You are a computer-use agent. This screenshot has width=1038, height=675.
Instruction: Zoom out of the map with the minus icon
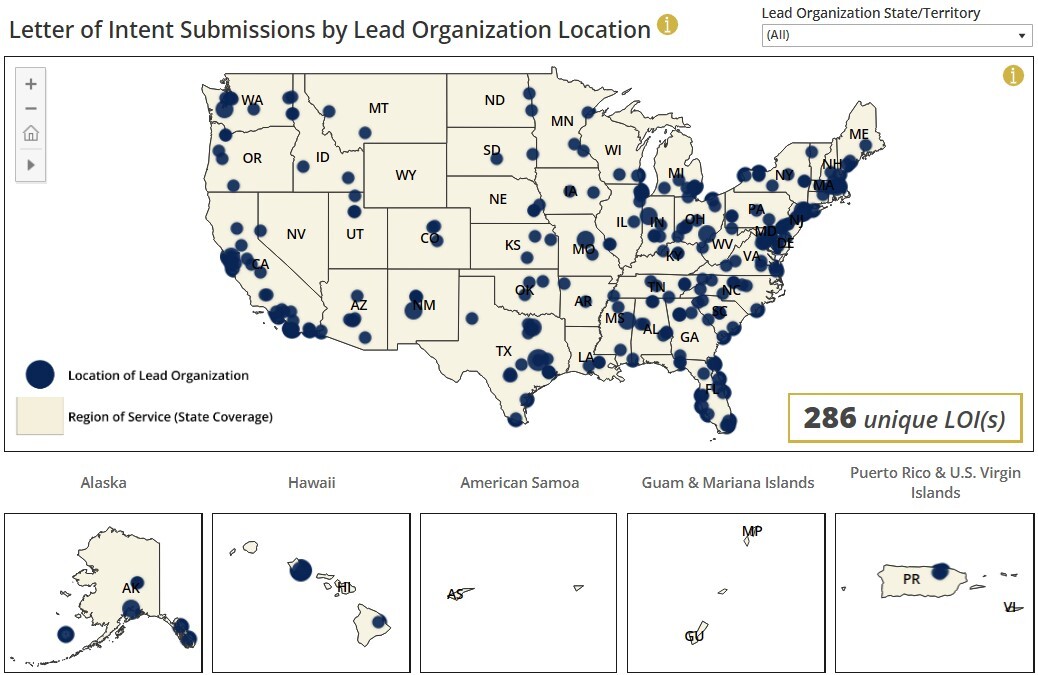pos(30,108)
